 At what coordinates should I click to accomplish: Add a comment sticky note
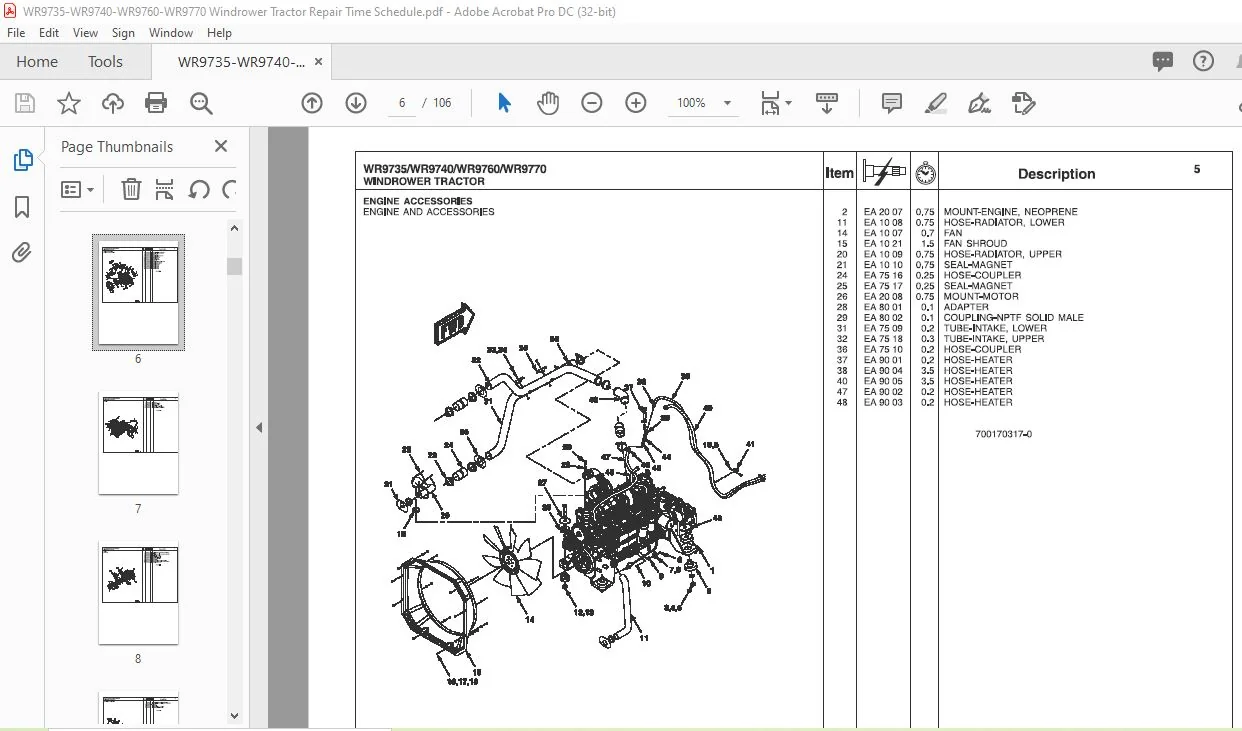coord(891,103)
